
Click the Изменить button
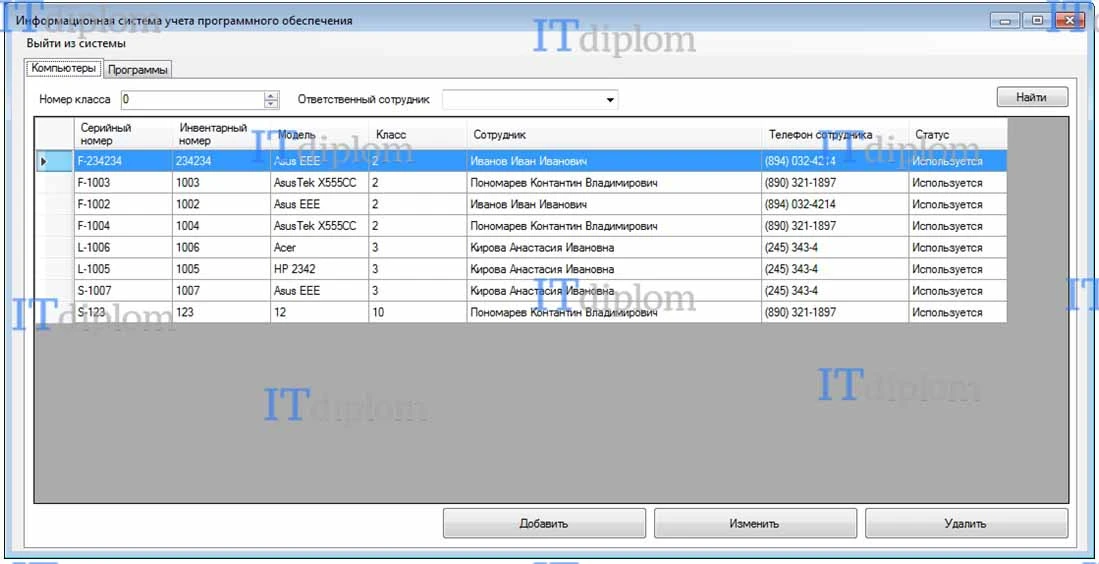755,523
